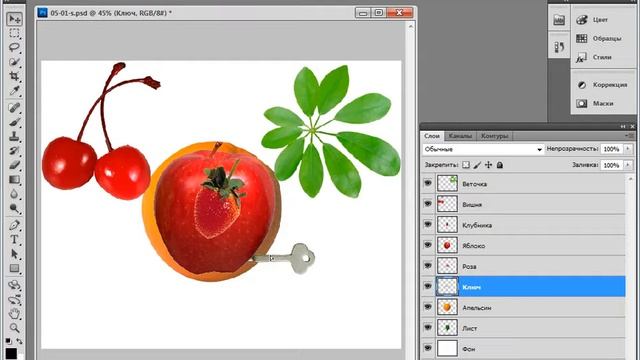The image size is (640, 360).
Task: Toggle lock transparent pixels
Action: [x=466, y=165]
